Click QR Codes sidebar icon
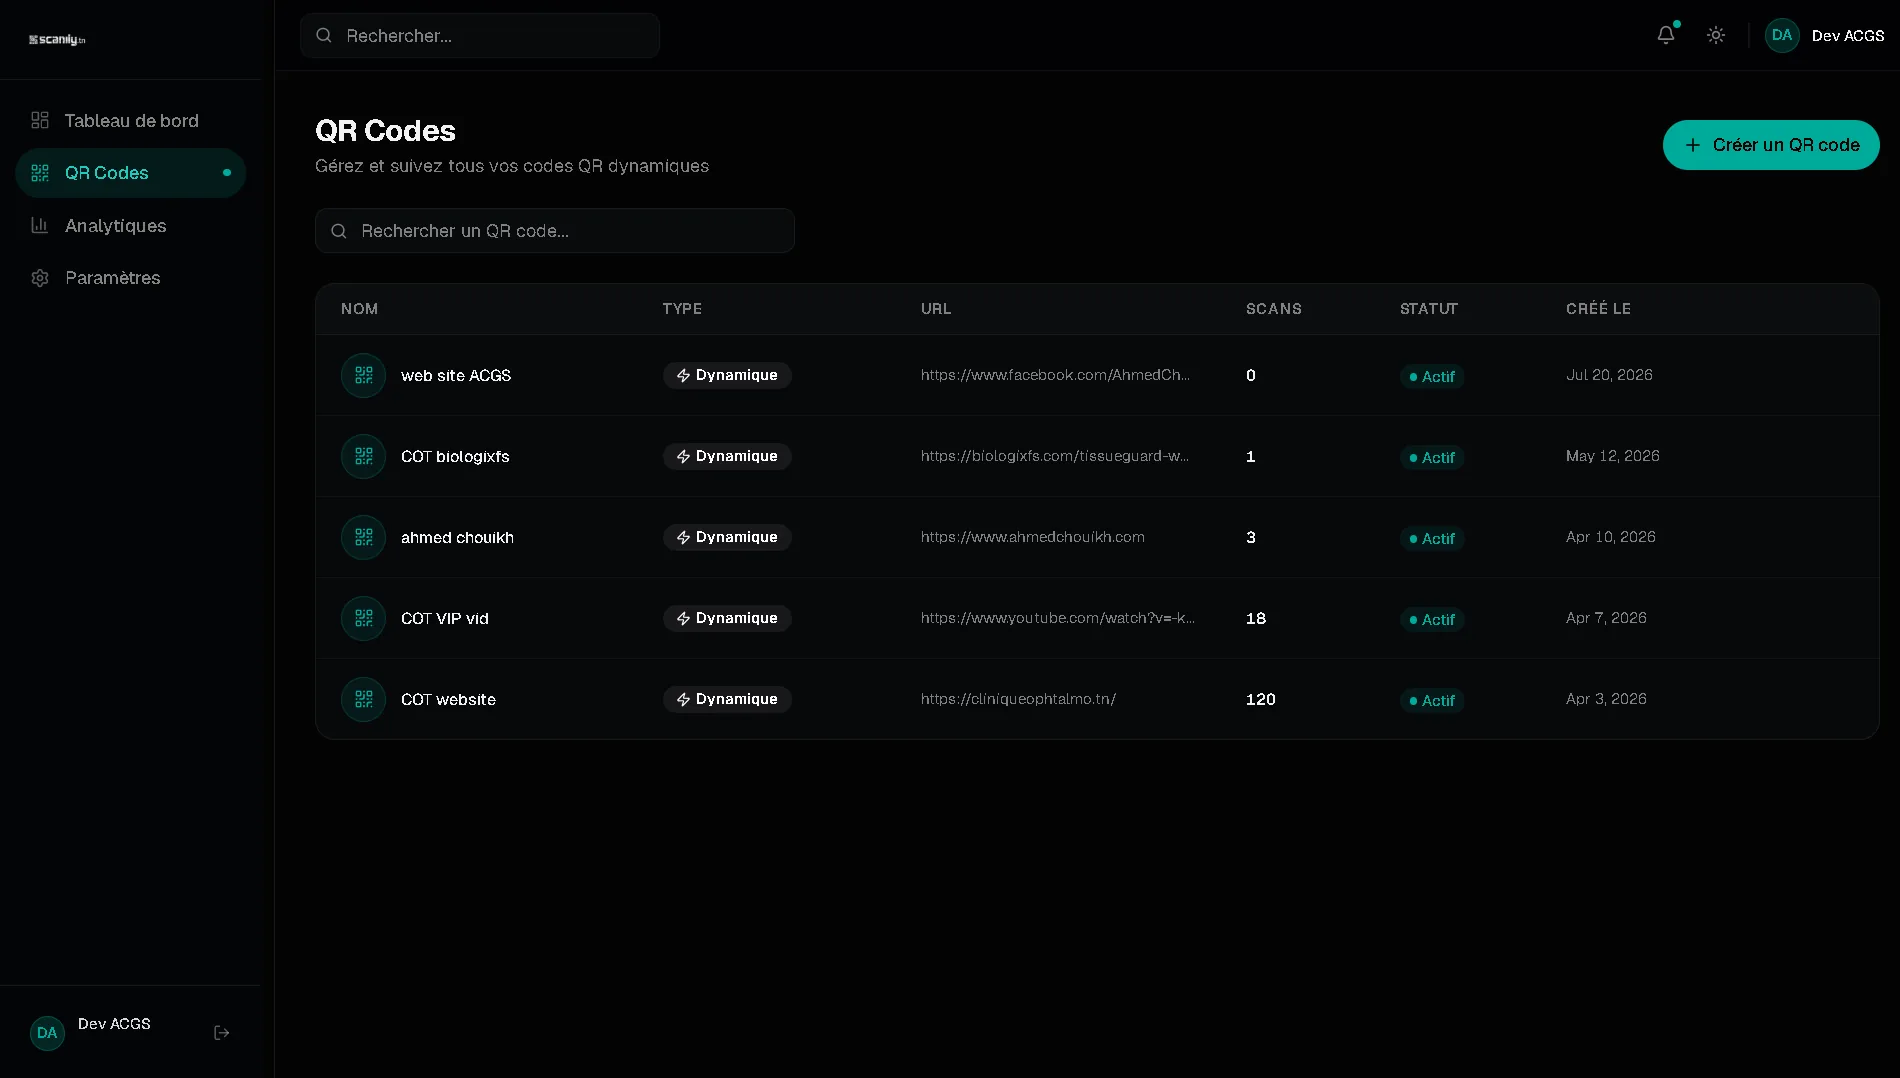The image size is (1900, 1078). [x=40, y=173]
